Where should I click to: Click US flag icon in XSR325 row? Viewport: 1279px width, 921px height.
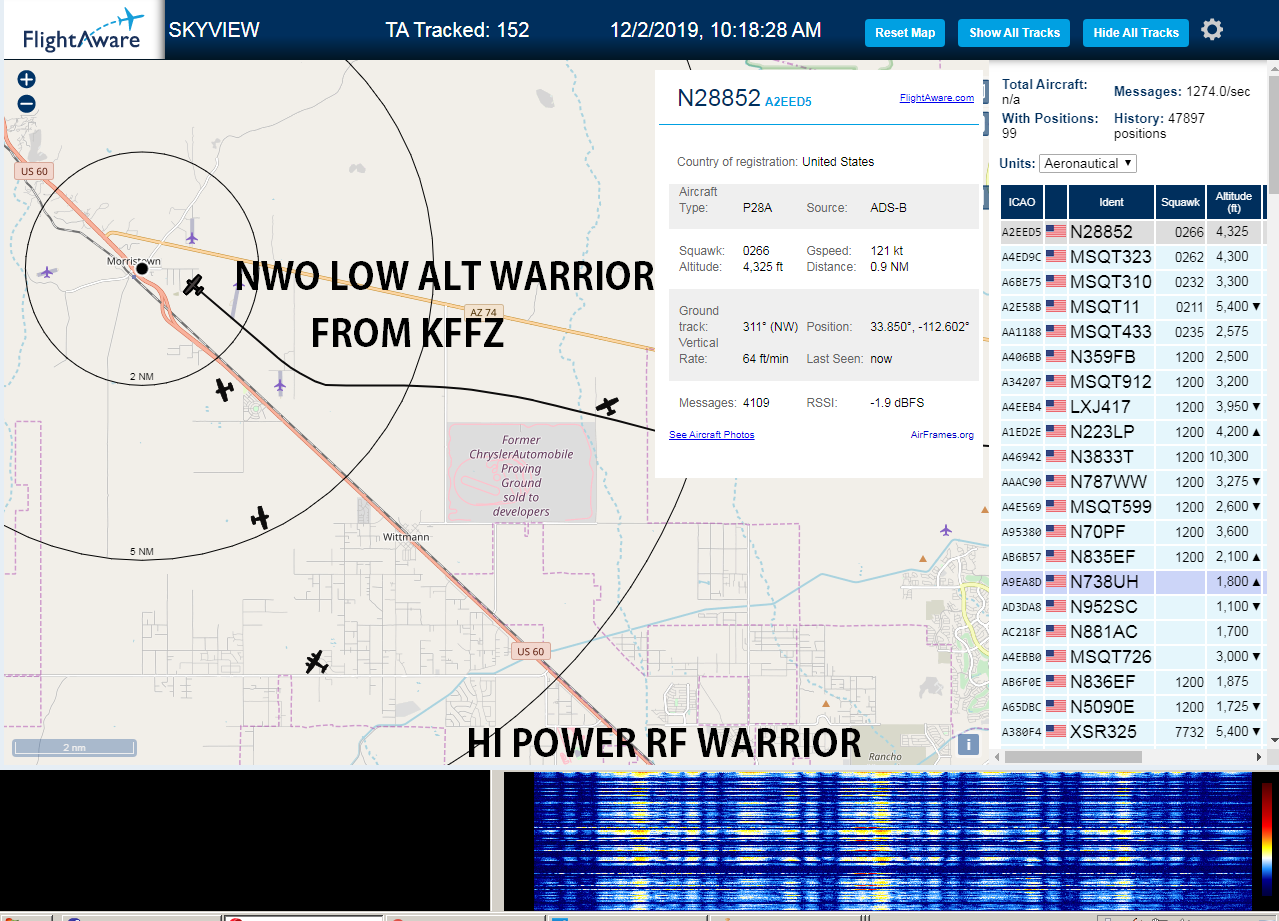coord(1055,732)
